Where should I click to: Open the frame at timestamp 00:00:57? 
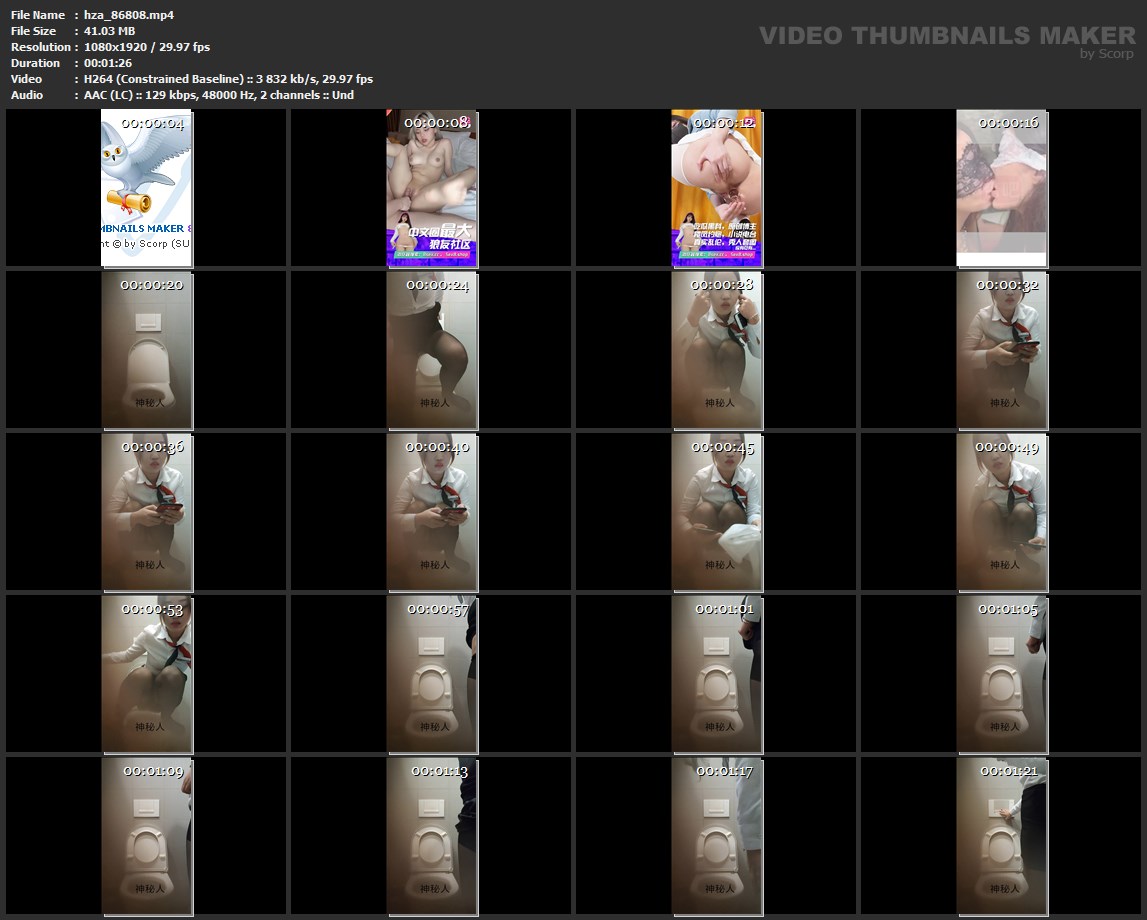[432, 674]
